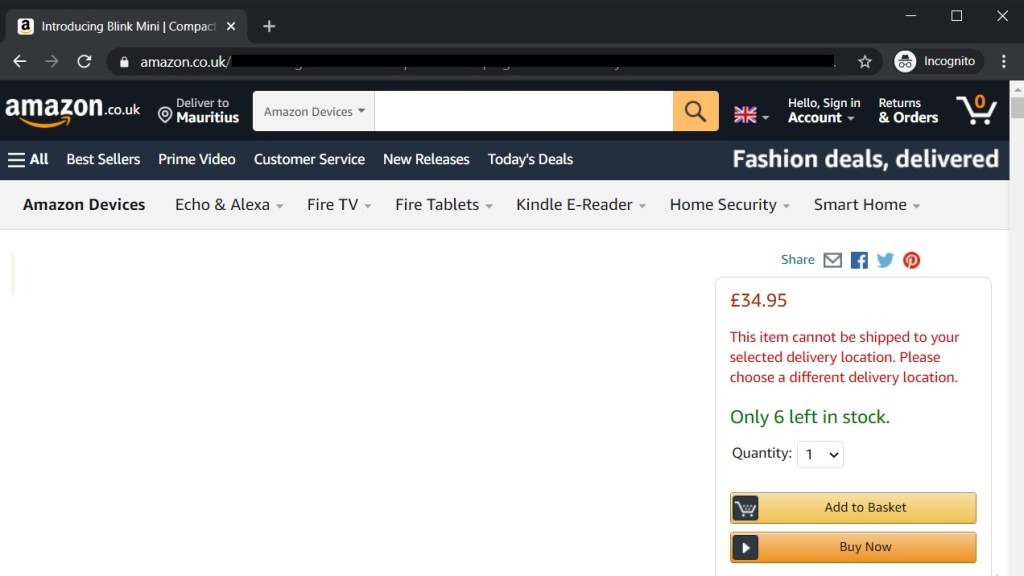
Task: Expand the Echo & Alexa menu
Action: (x=229, y=205)
